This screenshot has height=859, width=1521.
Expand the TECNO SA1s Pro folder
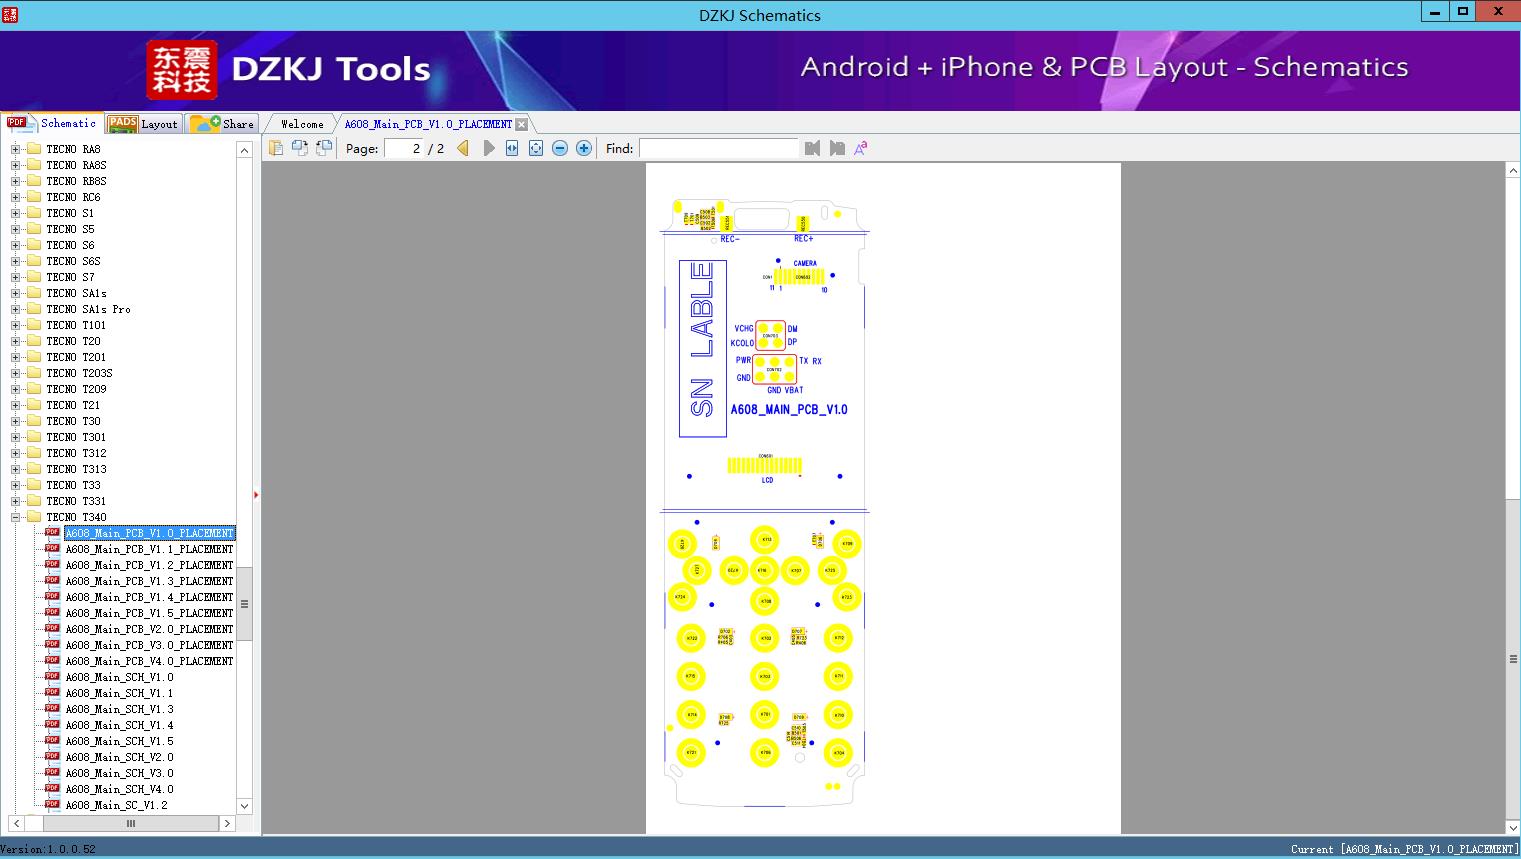pyautogui.click(x=15, y=309)
